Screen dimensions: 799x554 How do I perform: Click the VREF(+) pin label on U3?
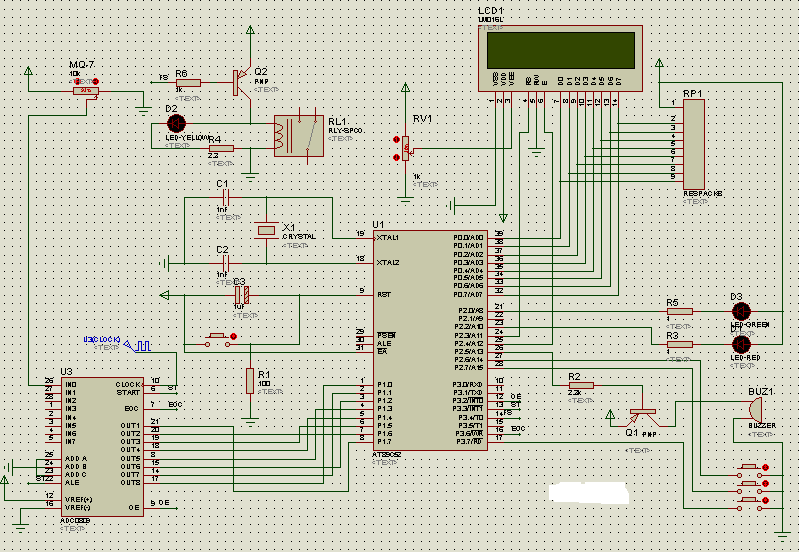click(x=79, y=499)
